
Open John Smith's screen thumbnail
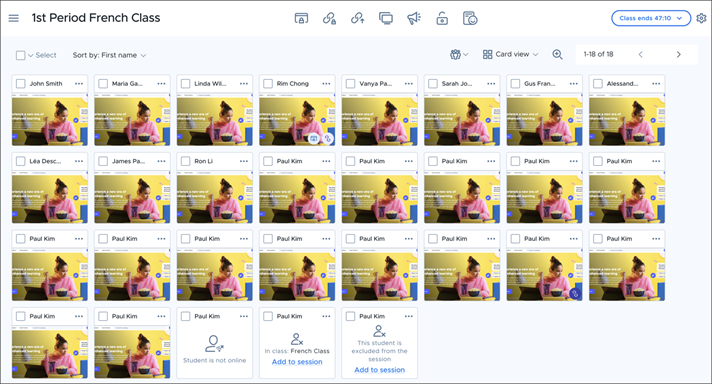[50, 120]
